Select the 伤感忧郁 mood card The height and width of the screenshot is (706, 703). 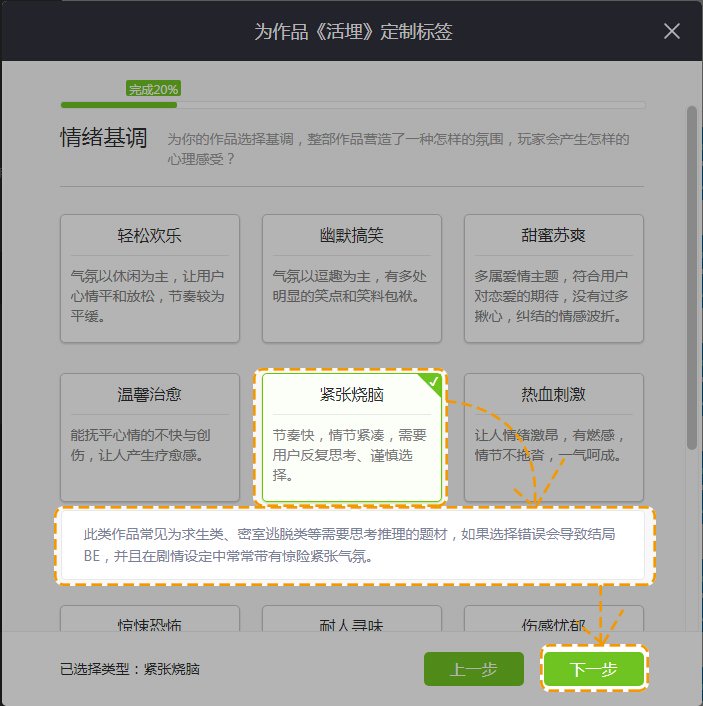[x=553, y=620]
